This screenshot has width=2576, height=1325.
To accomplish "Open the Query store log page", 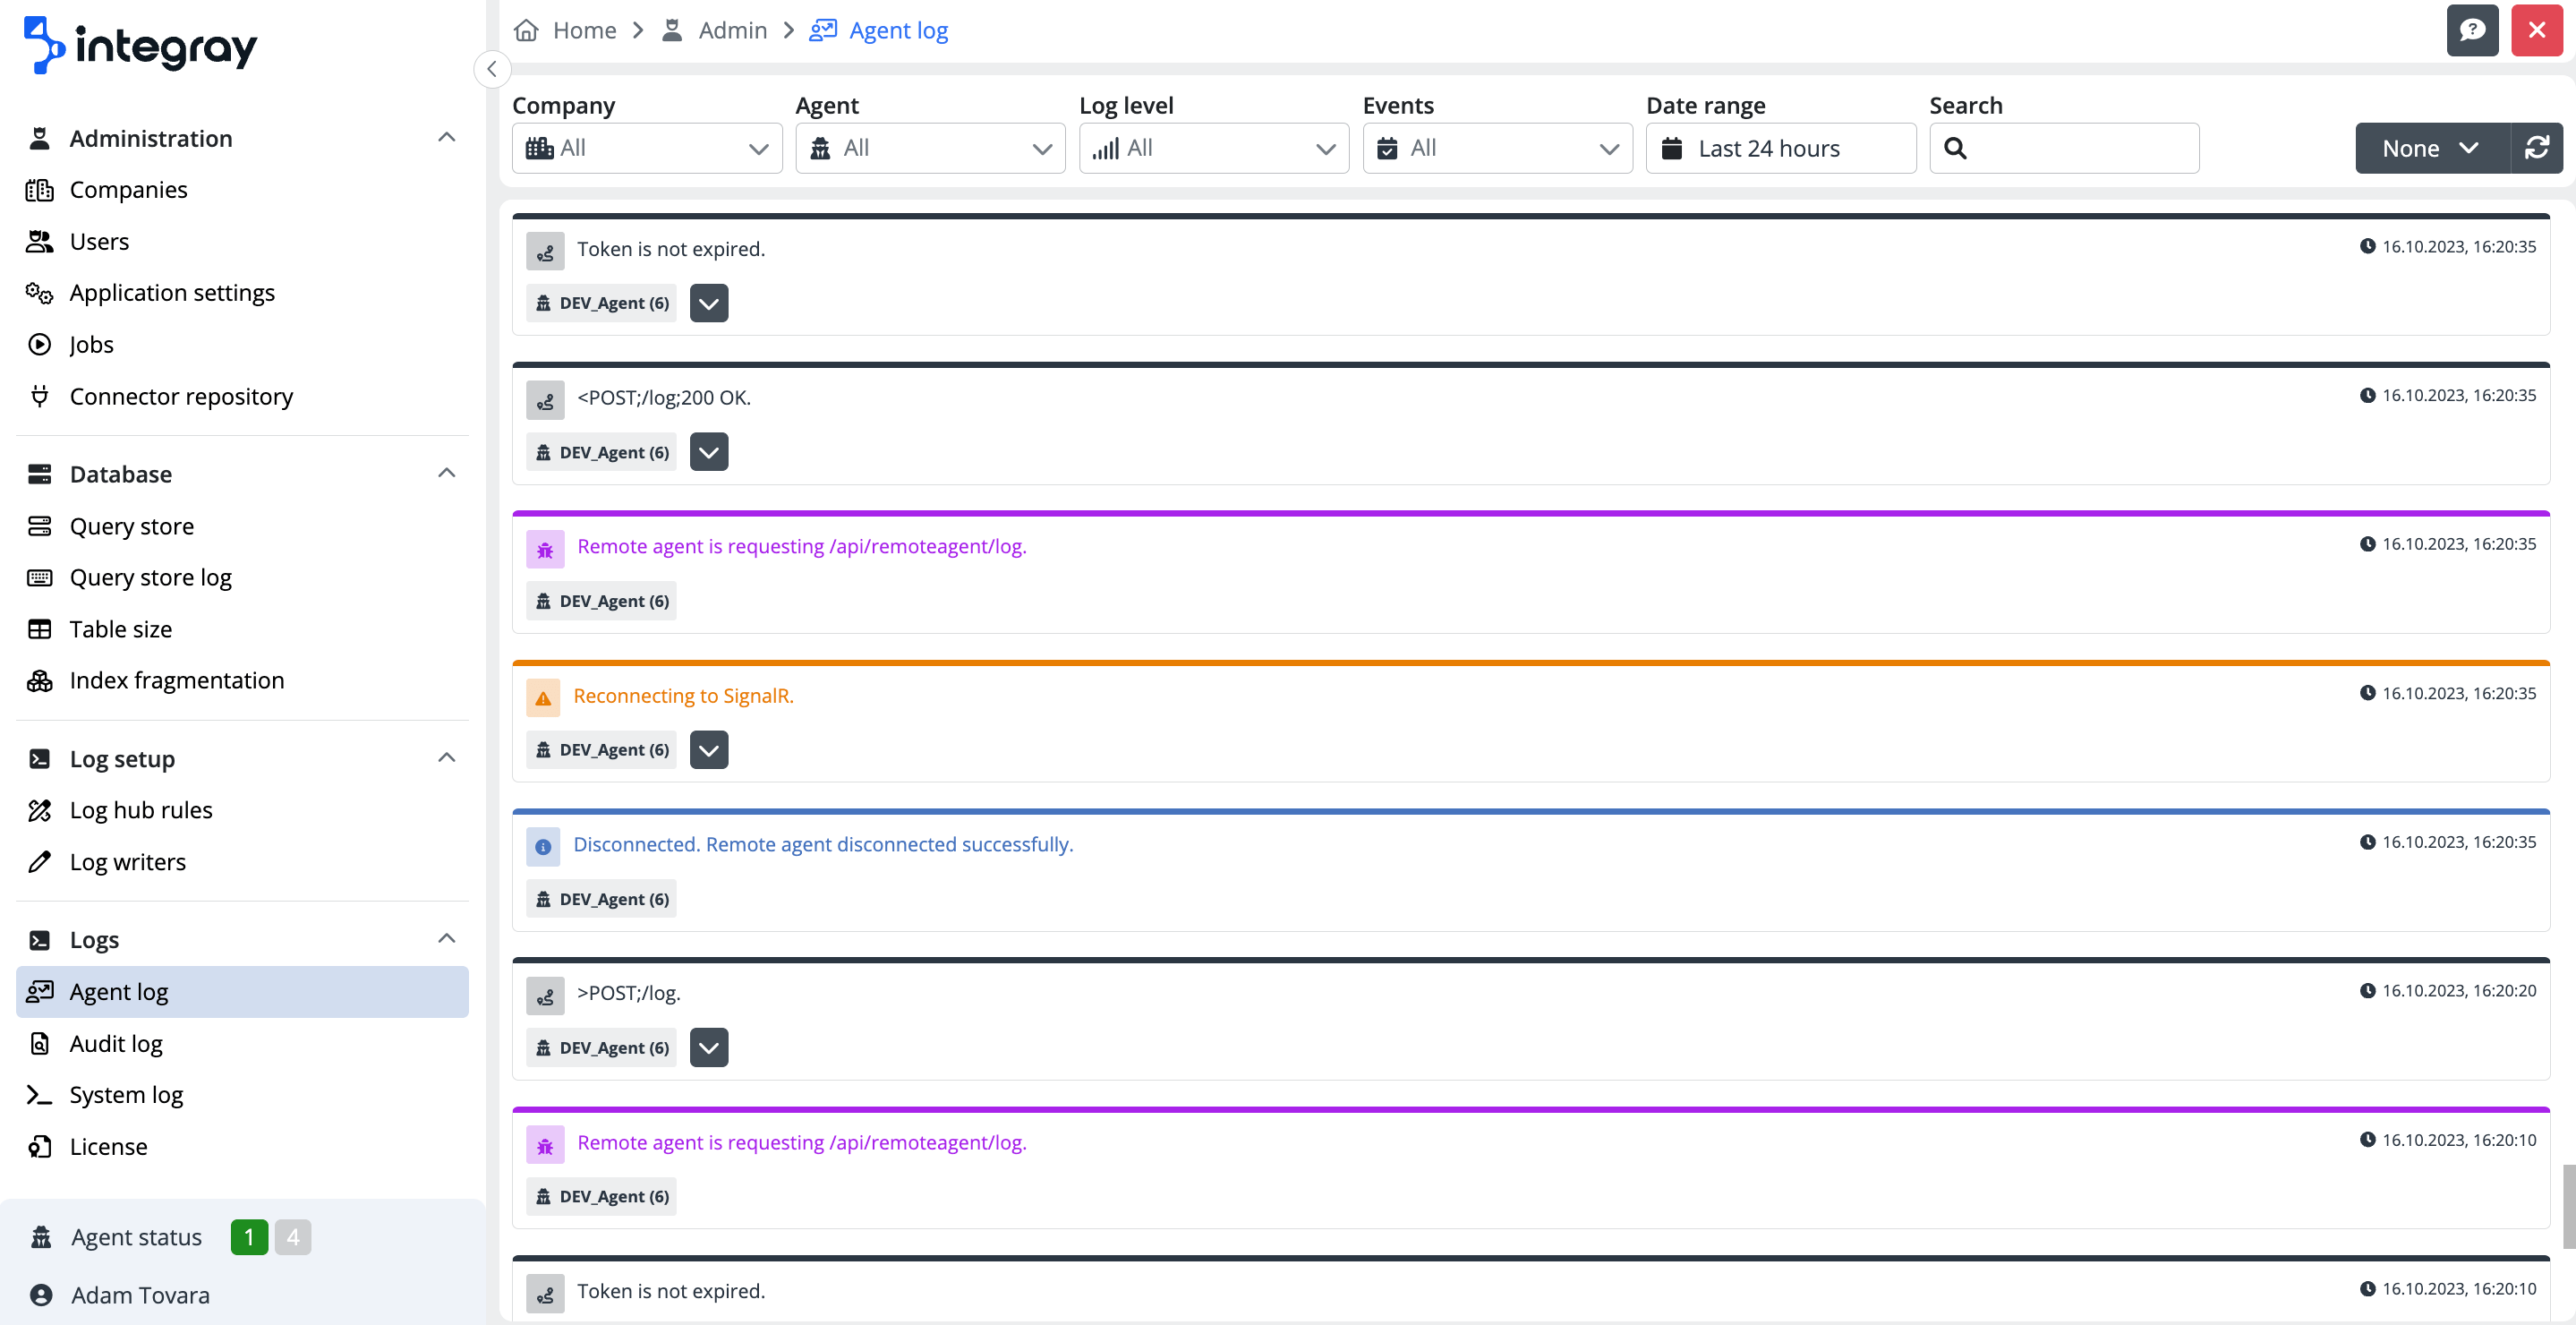I will click(x=150, y=577).
